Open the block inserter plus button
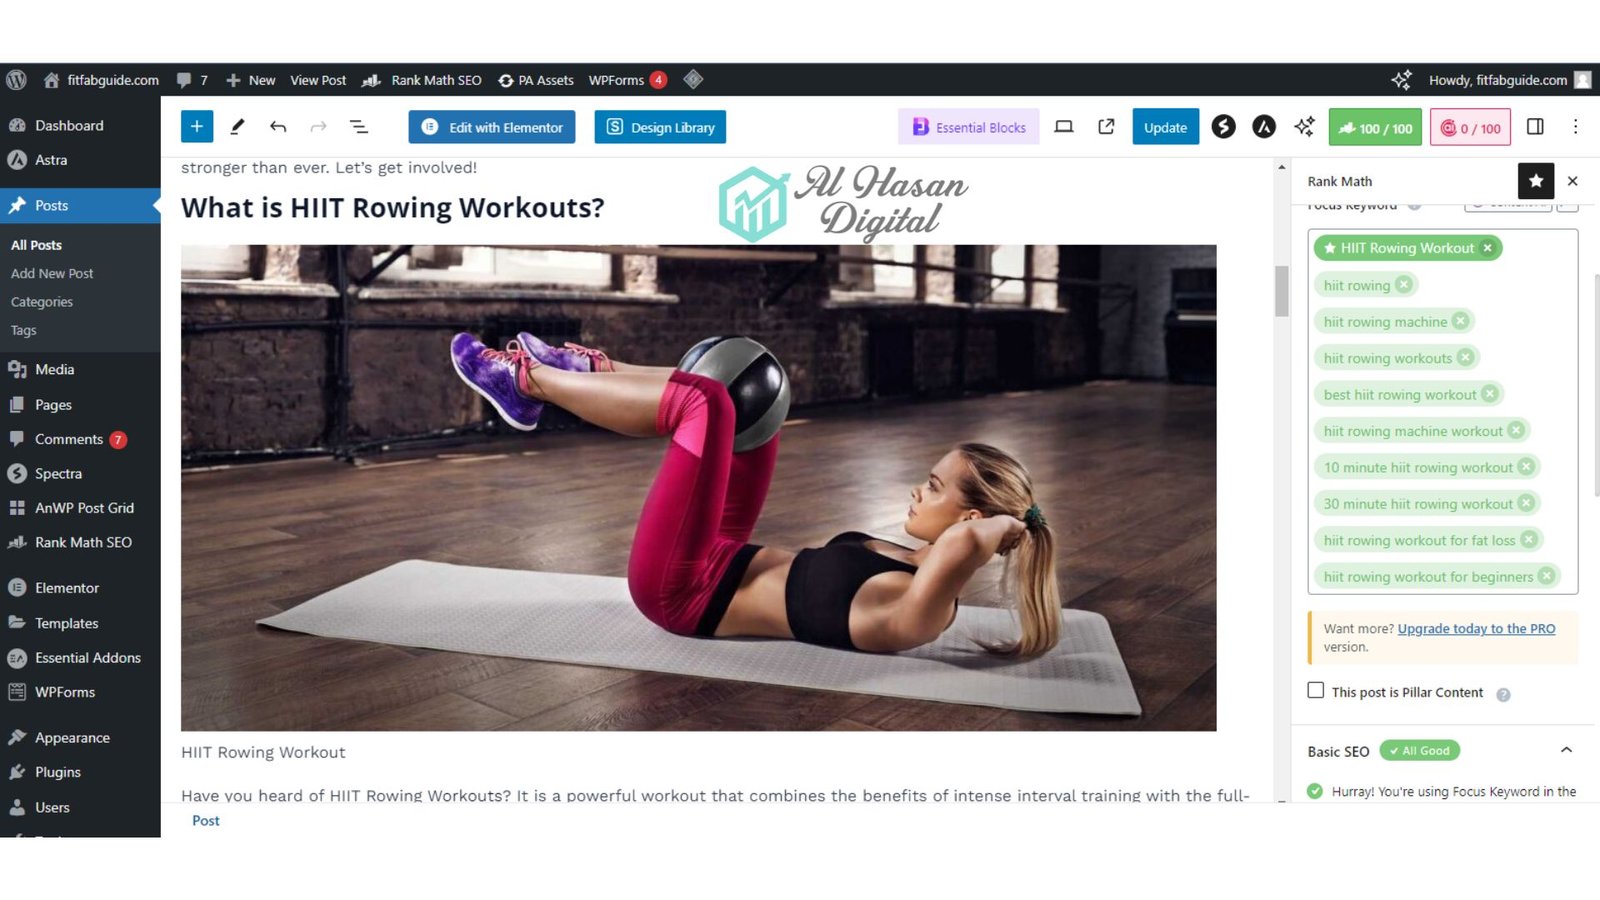Image resolution: width=1600 pixels, height=900 pixels. tap(197, 127)
